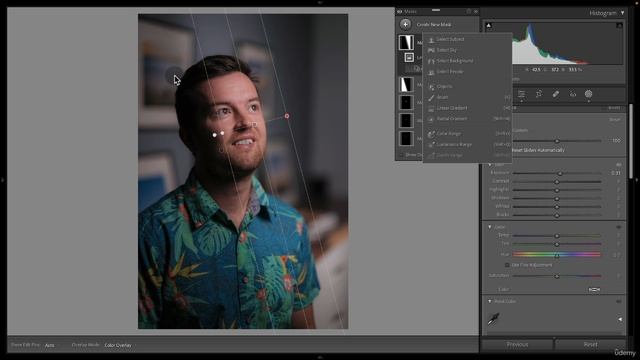Choose Select Sky from the mask menu
This screenshot has width=640, height=360.
click(467, 50)
